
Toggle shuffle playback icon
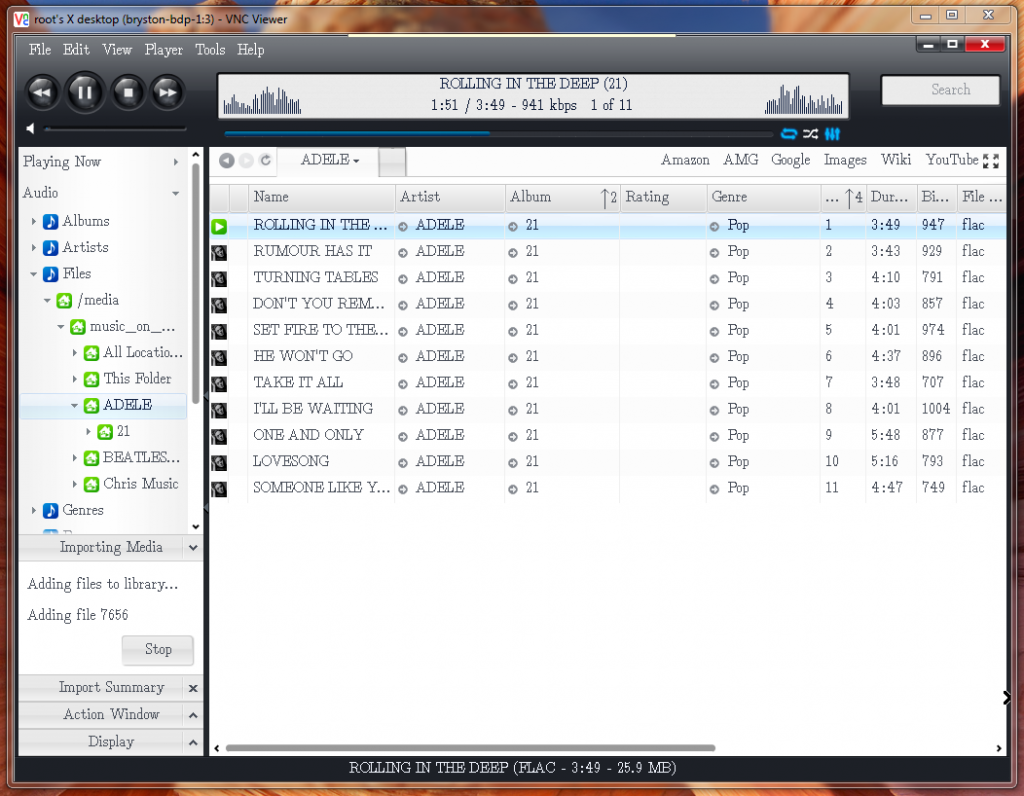point(810,134)
